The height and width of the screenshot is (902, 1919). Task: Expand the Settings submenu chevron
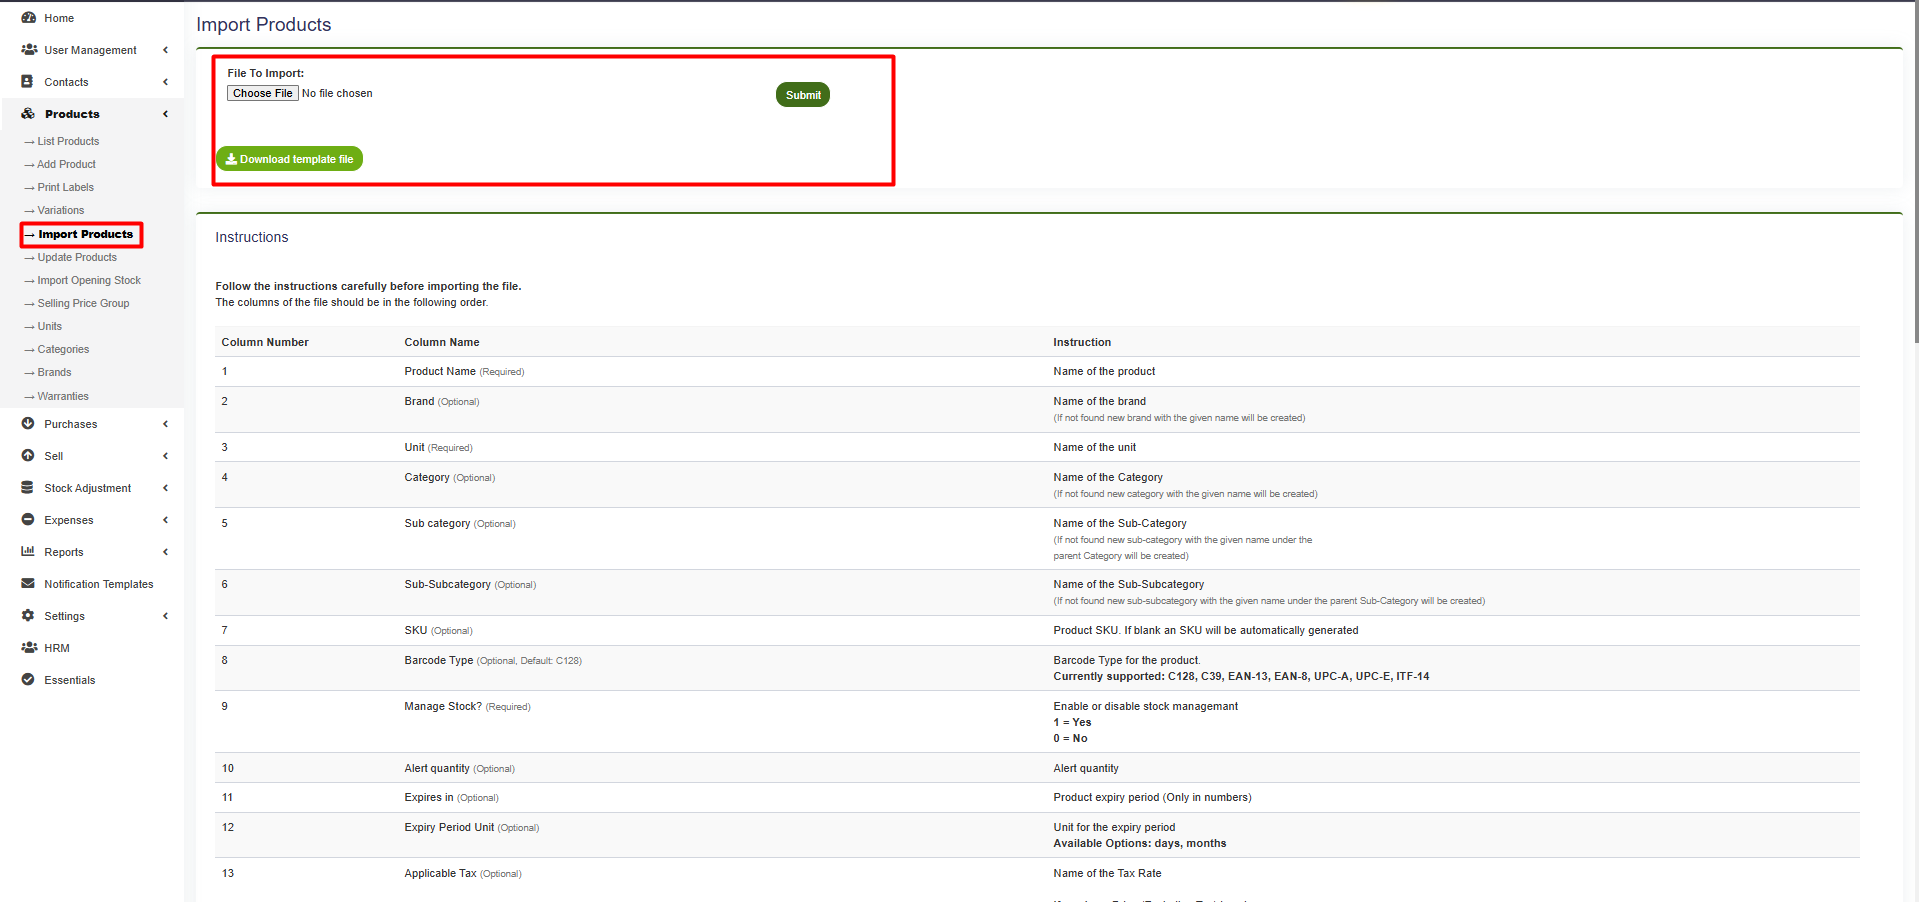tap(165, 616)
